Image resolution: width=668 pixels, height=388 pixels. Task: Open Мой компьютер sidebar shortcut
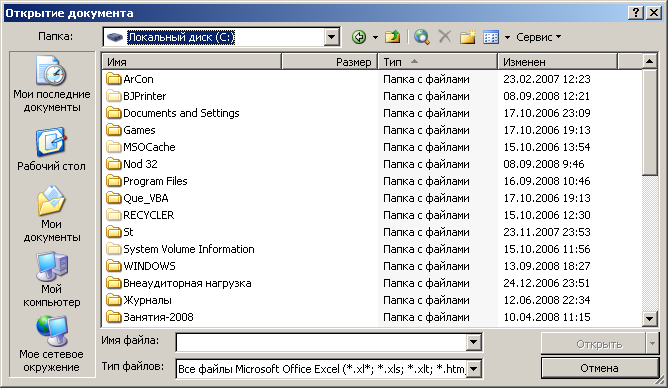(x=52, y=279)
